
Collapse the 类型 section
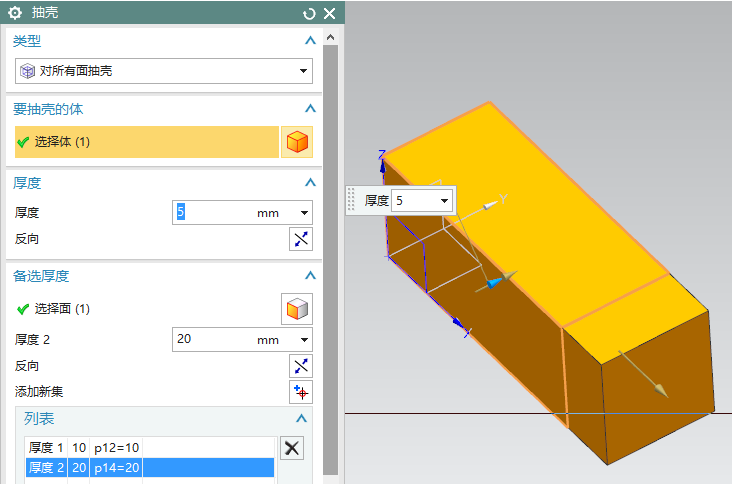click(310, 41)
